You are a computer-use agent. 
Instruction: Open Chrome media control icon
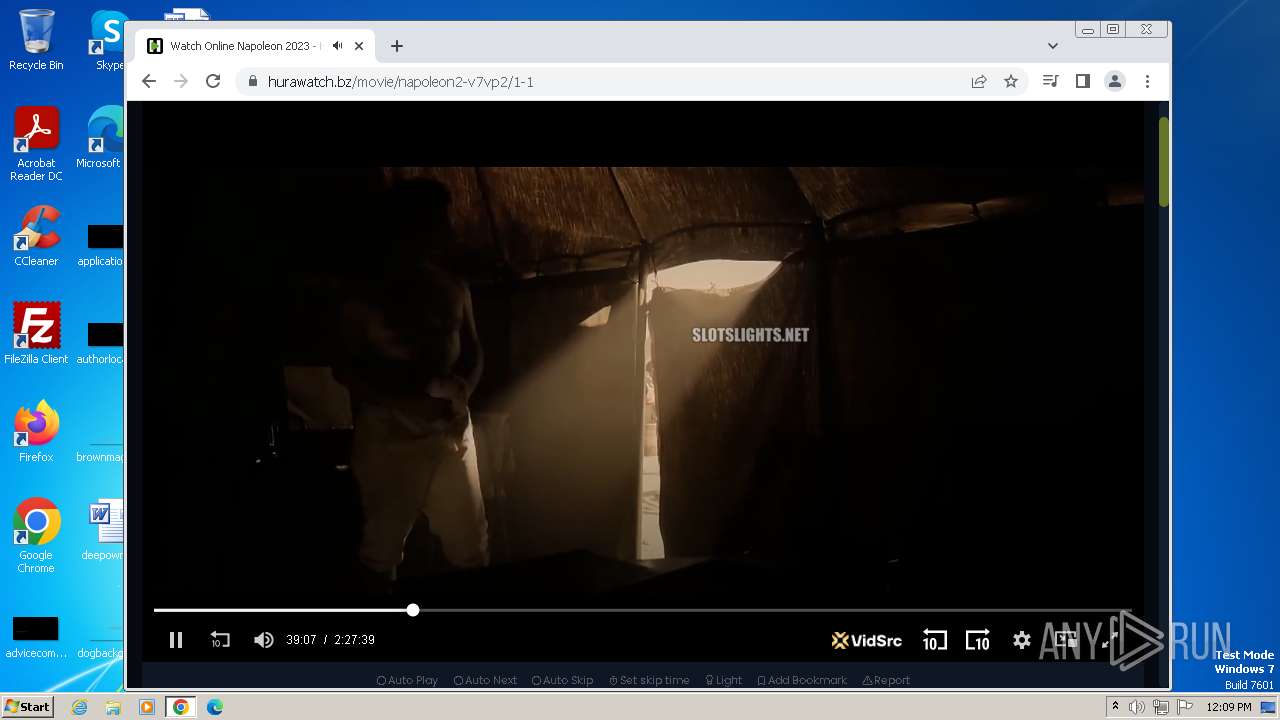[1050, 81]
